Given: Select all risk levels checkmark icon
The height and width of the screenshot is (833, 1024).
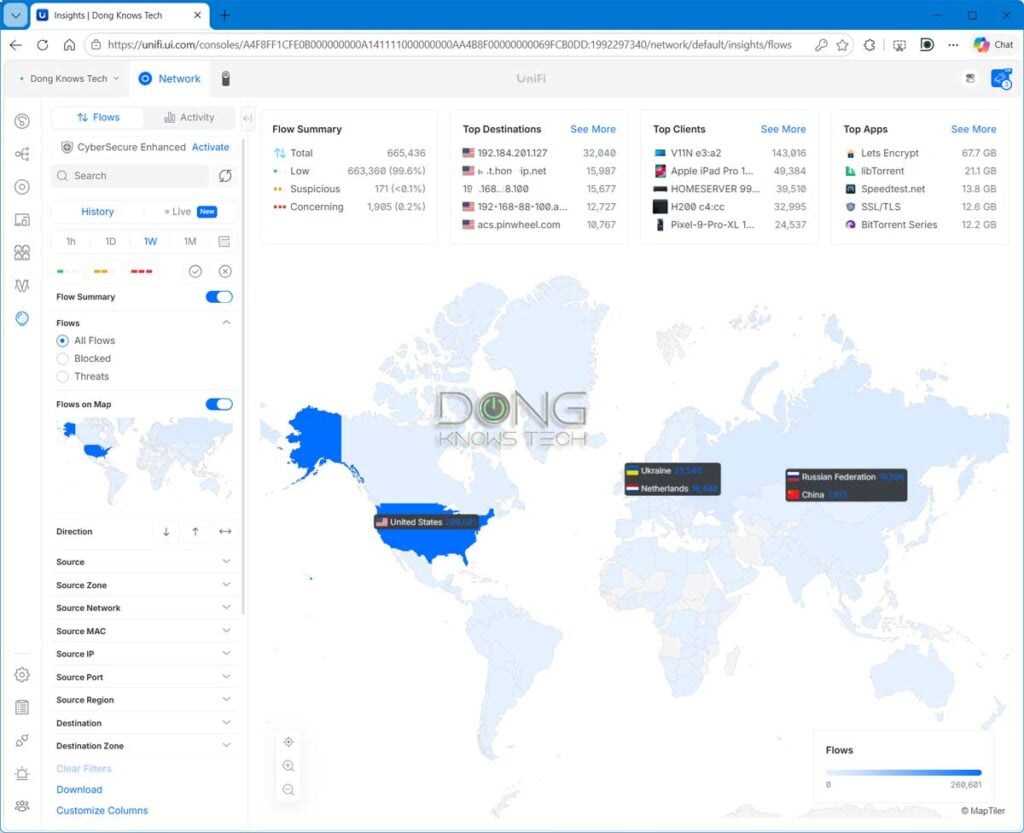Looking at the screenshot, I should coord(195,271).
